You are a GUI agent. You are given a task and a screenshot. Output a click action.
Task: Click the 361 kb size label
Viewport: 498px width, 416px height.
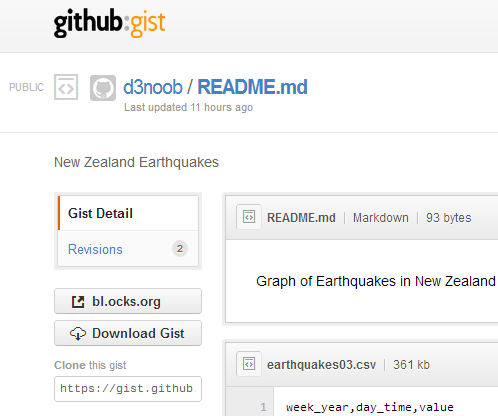pos(411,365)
